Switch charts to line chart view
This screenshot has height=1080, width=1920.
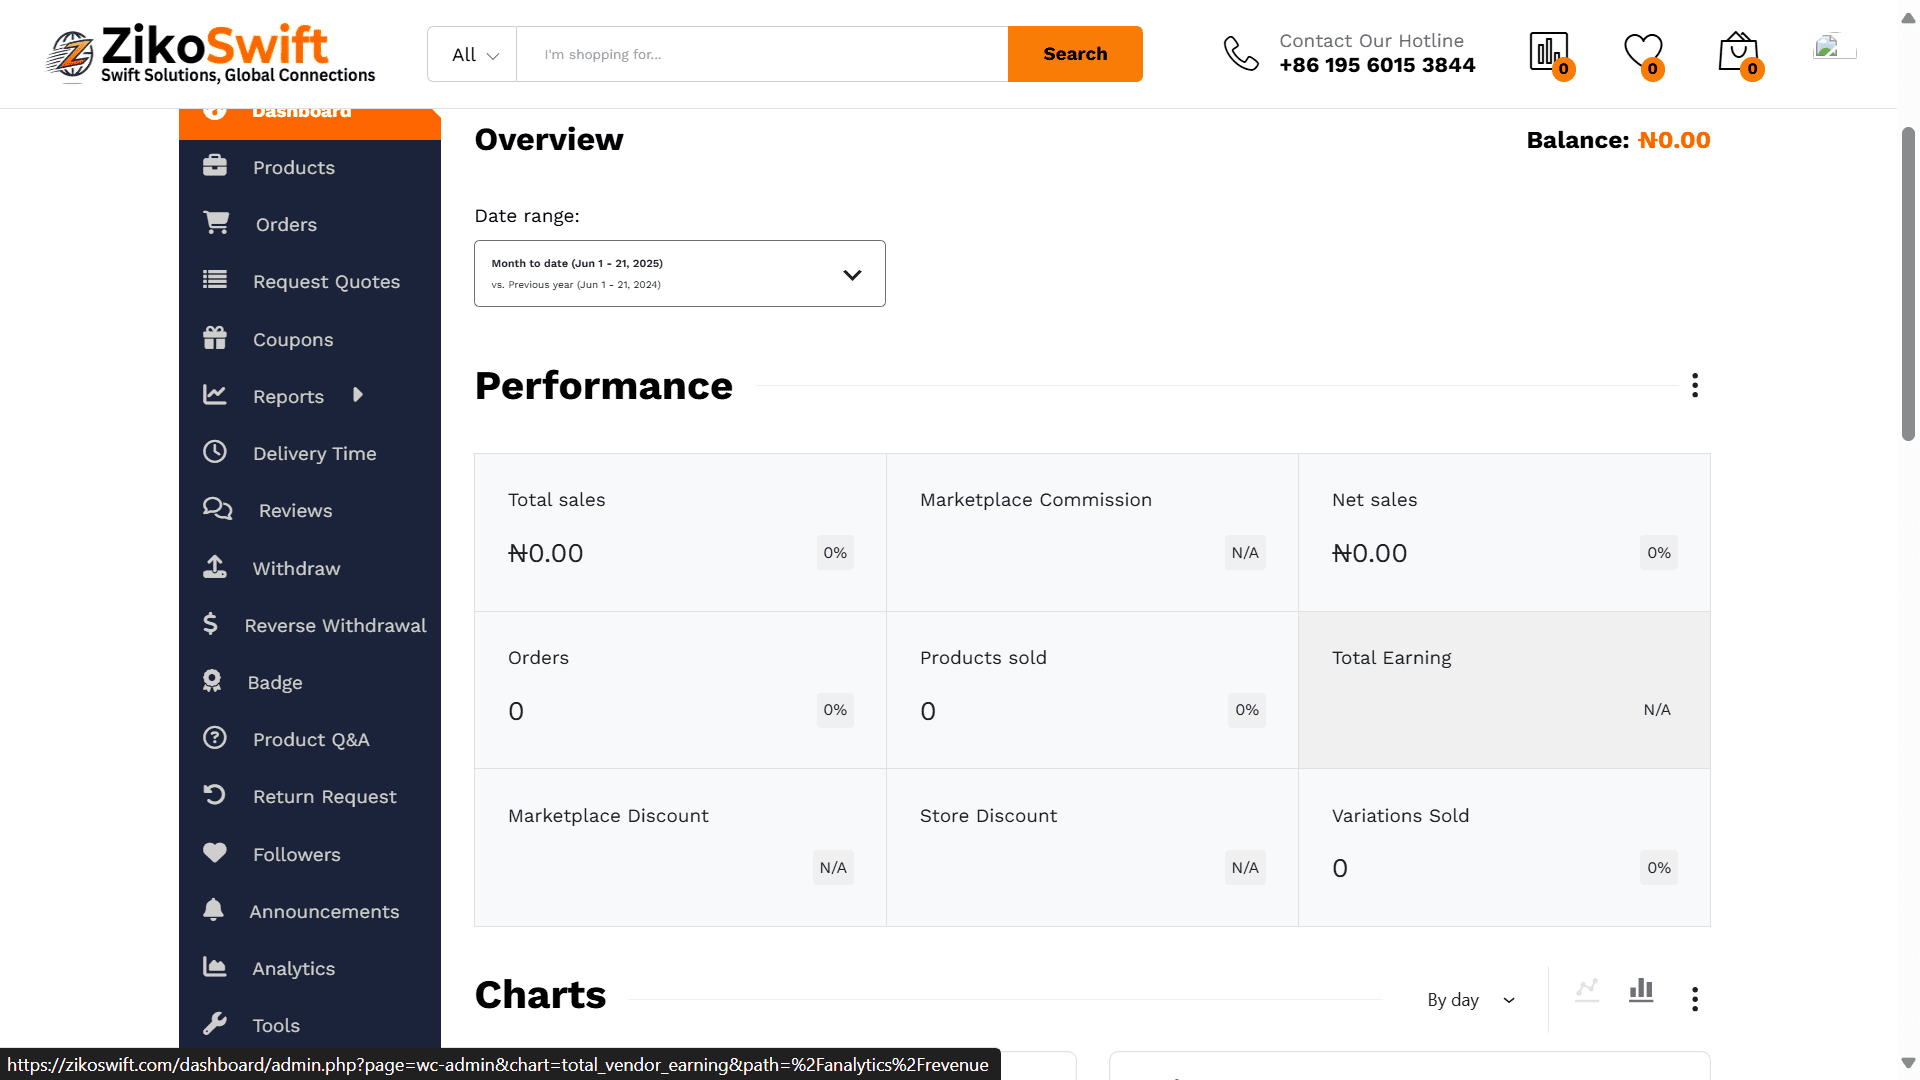tap(1587, 991)
